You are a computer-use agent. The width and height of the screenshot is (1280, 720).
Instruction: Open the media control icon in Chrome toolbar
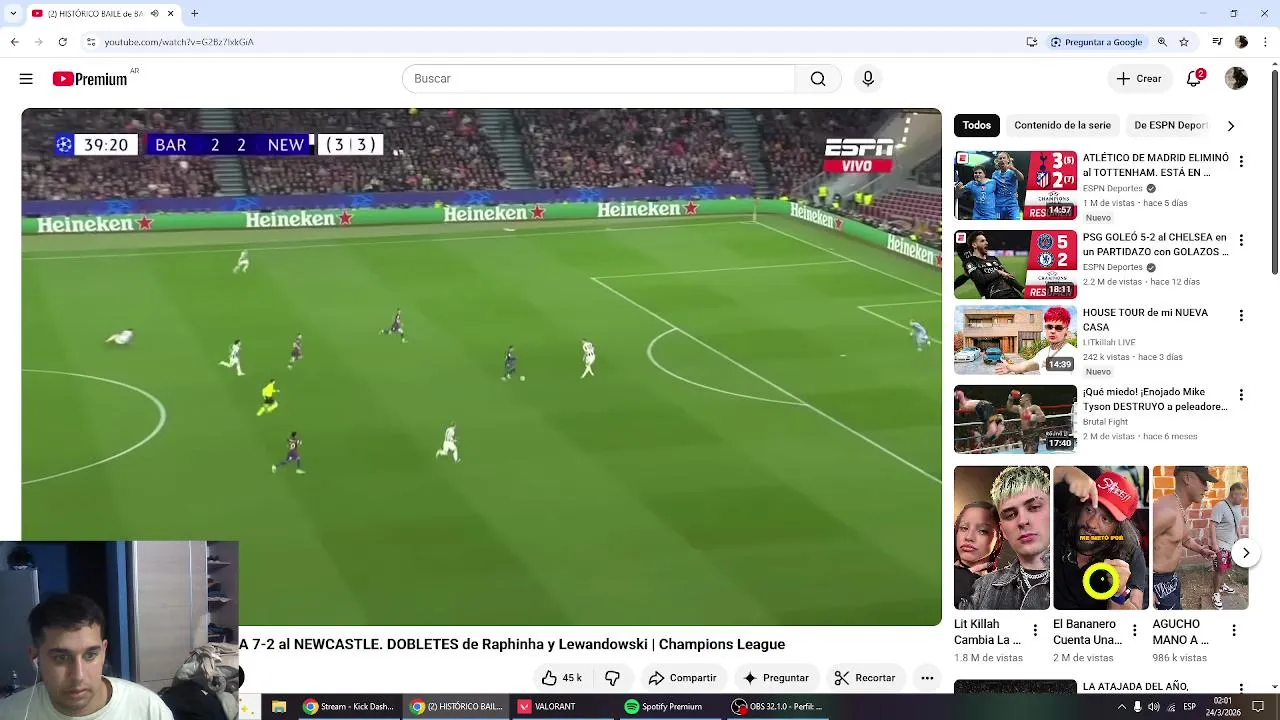(1217, 42)
